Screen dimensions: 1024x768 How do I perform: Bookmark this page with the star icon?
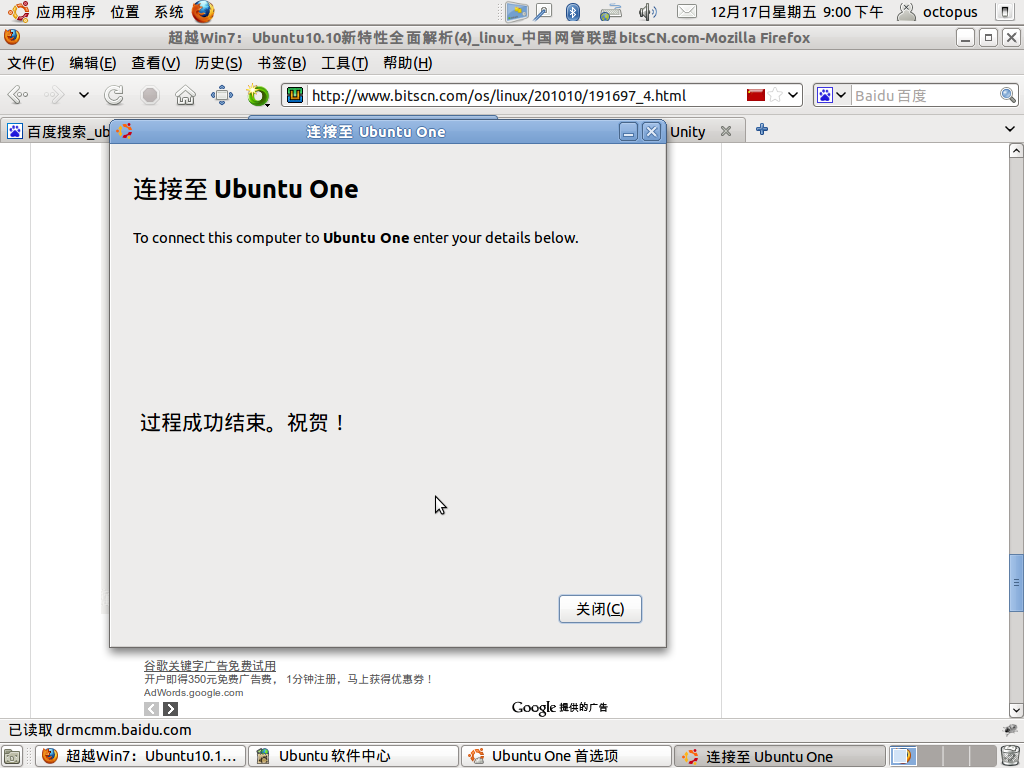[775, 95]
